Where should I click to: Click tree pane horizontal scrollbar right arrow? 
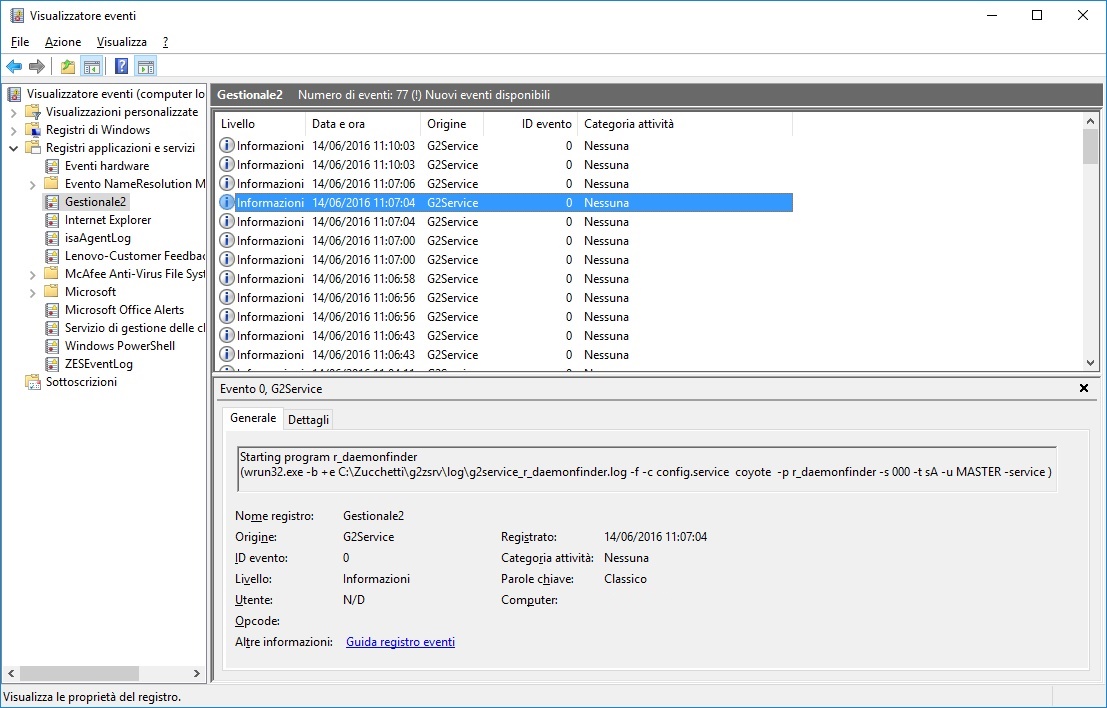196,673
